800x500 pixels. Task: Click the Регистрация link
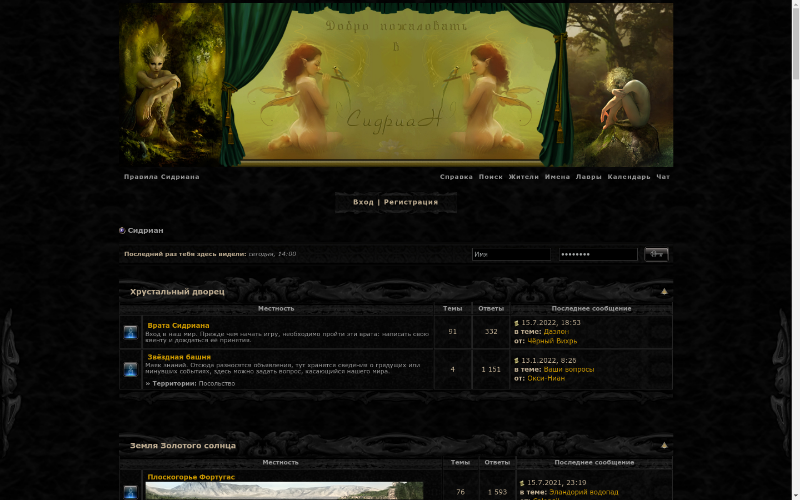411,202
